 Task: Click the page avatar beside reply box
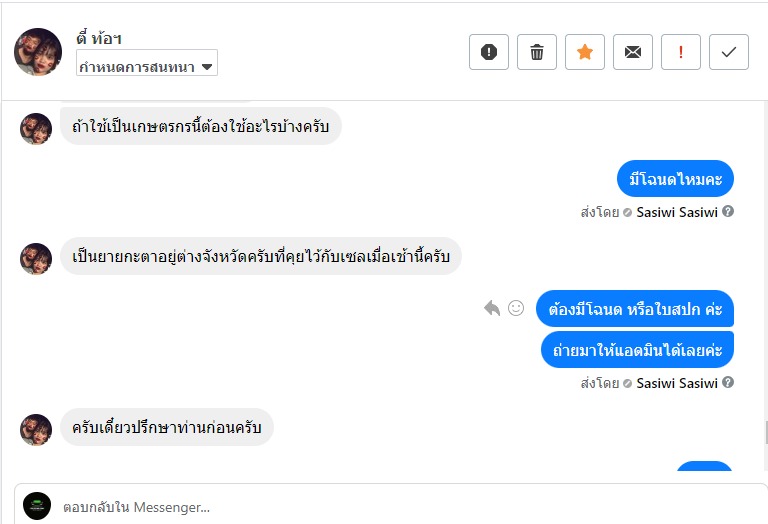coord(37,506)
